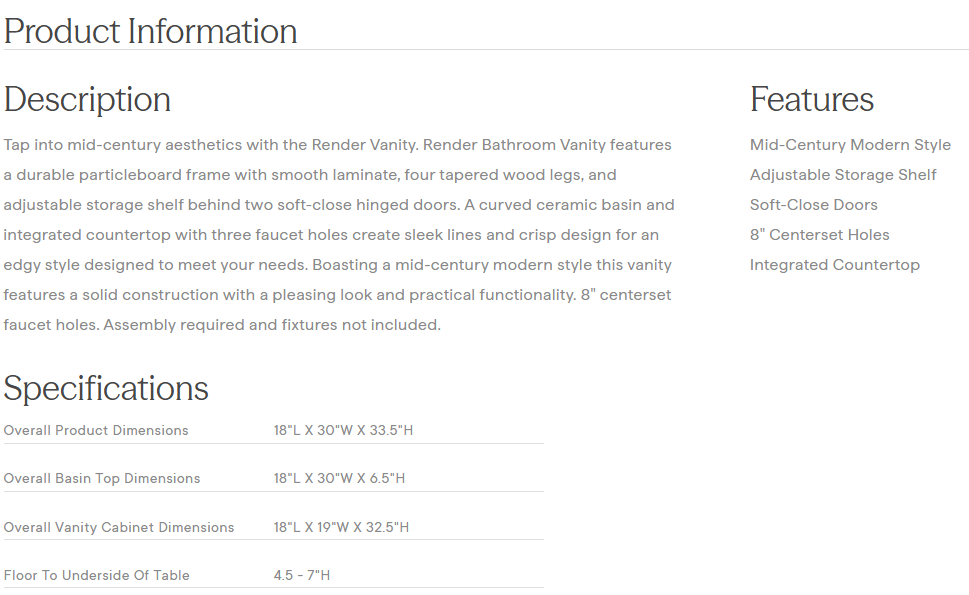Select the Mid-Century Modern Style feature
Screen dimensions: 969x595
[850, 145]
